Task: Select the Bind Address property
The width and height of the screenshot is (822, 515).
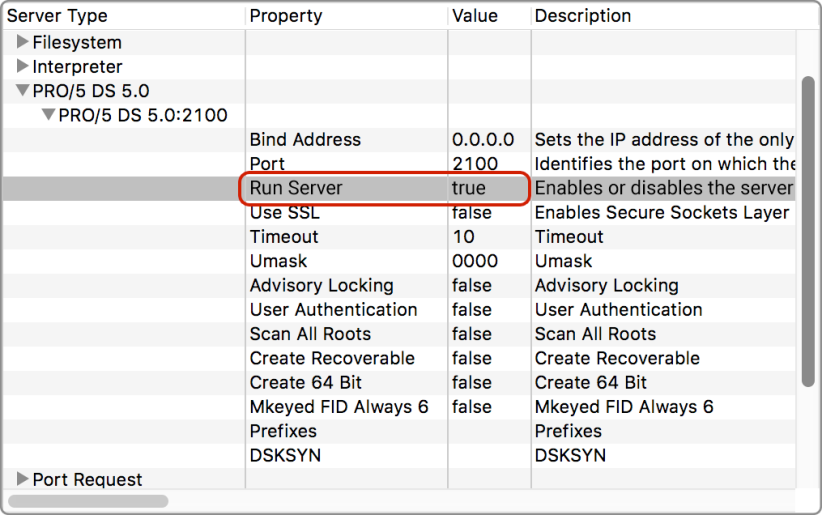Action: (x=305, y=140)
